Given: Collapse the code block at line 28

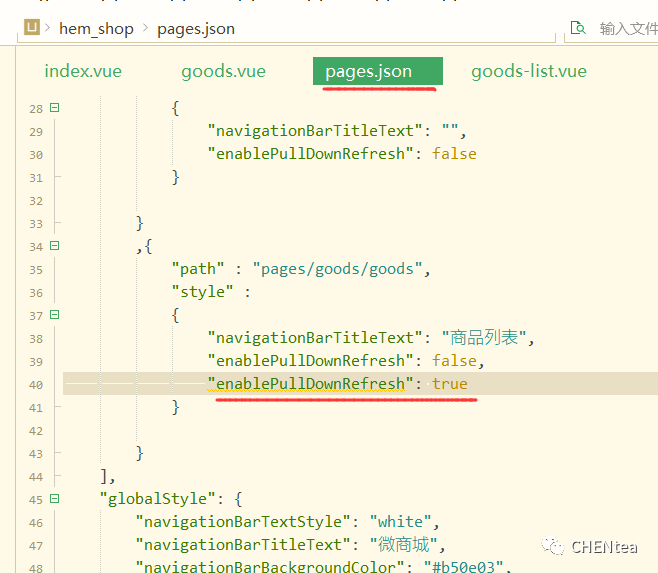Looking at the screenshot, I should [54, 108].
